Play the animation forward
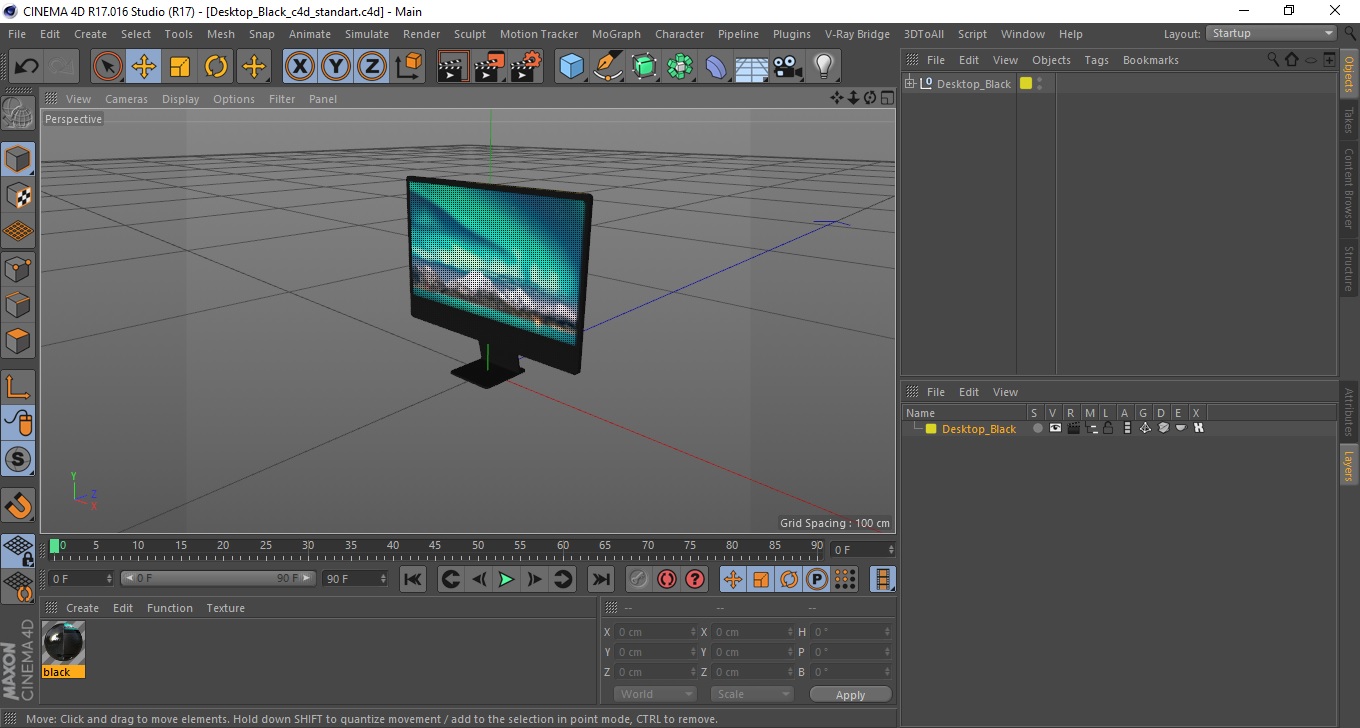Screen dimensions: 1360x728 tap(507, 579)
